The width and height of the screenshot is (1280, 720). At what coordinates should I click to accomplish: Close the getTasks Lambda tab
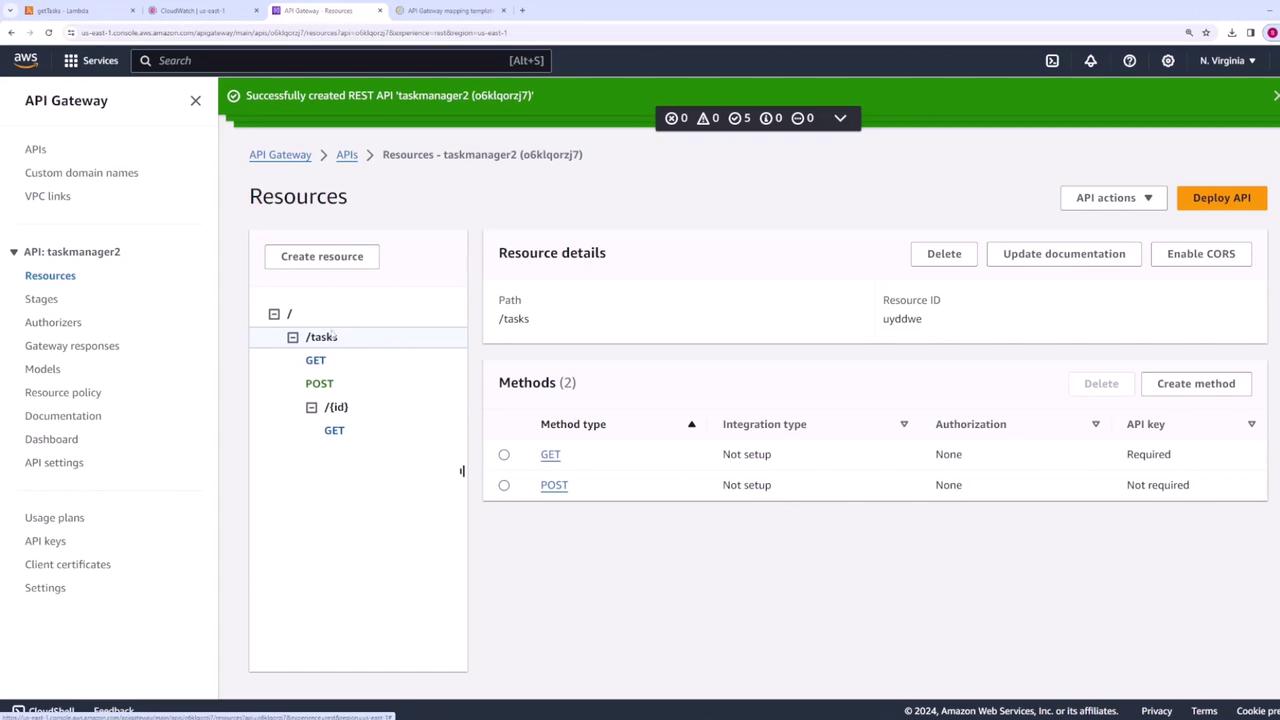pos(132,10)
